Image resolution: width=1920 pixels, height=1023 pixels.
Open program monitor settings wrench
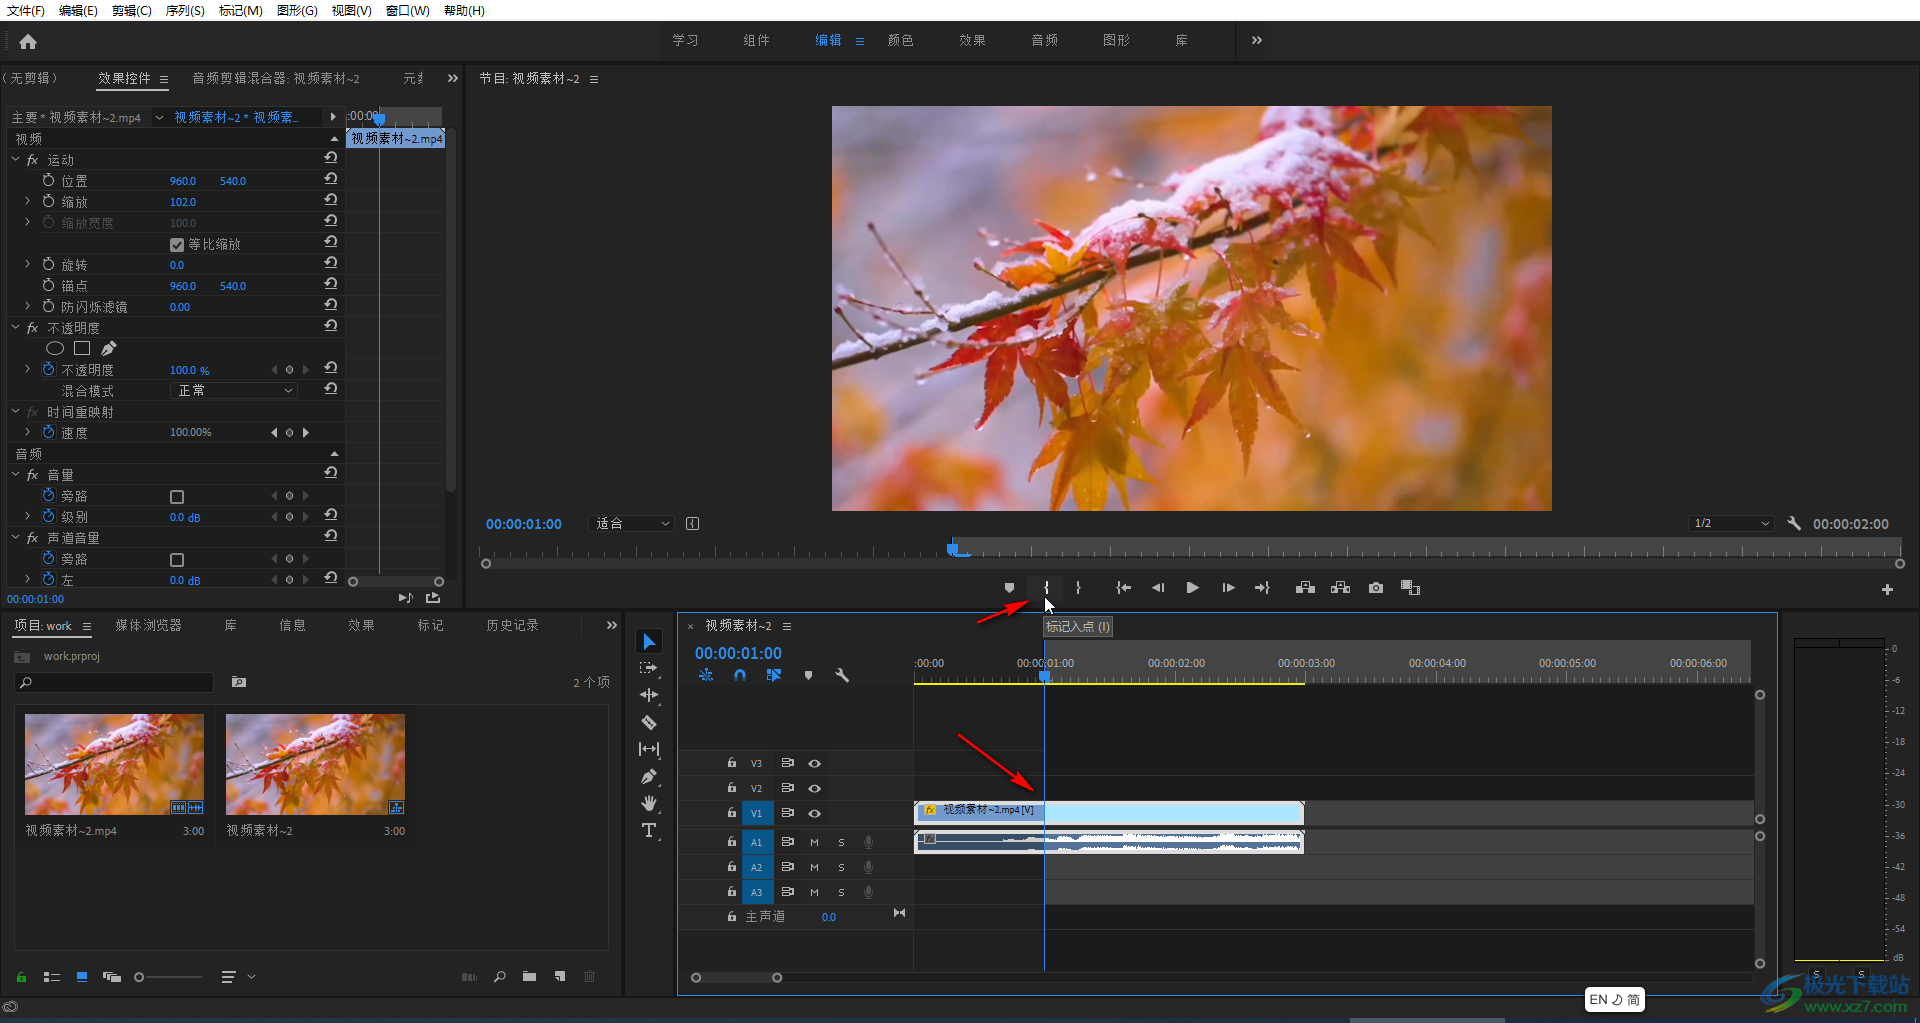(x=1794, y=523)
